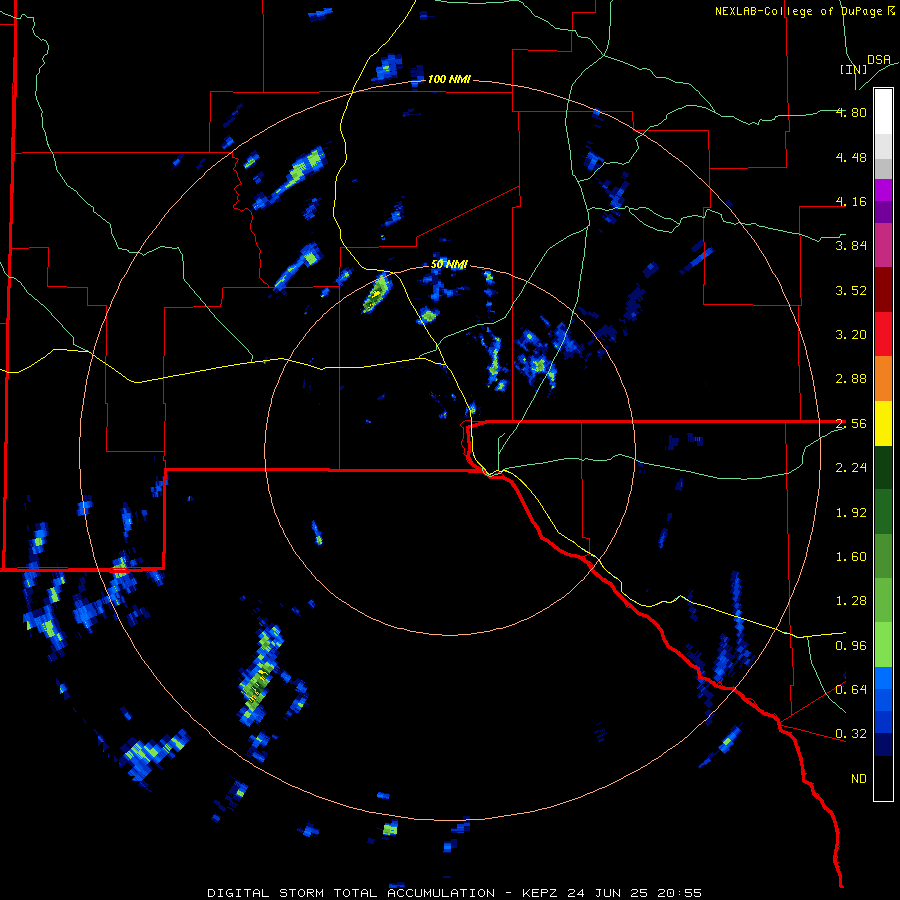Viewport: 900px width, 900px height.
Task: Pick the black ND swatch in legend
Action: pos(883,778)
